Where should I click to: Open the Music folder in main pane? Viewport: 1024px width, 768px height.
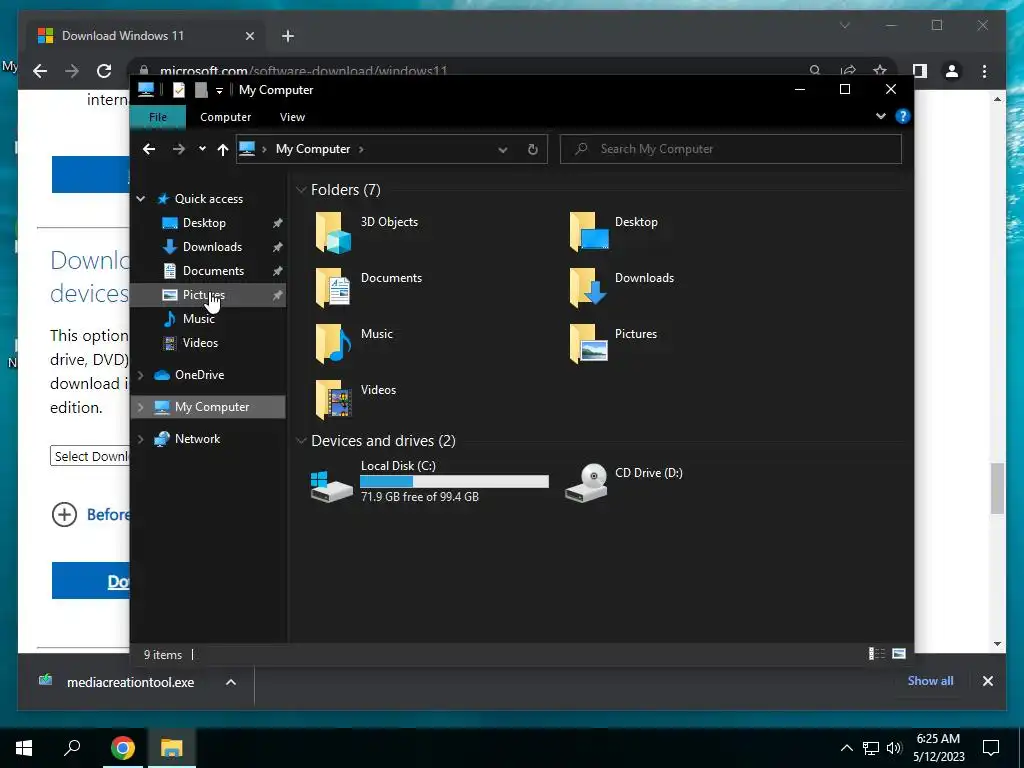pyautogui.click(x=333, y=344)
